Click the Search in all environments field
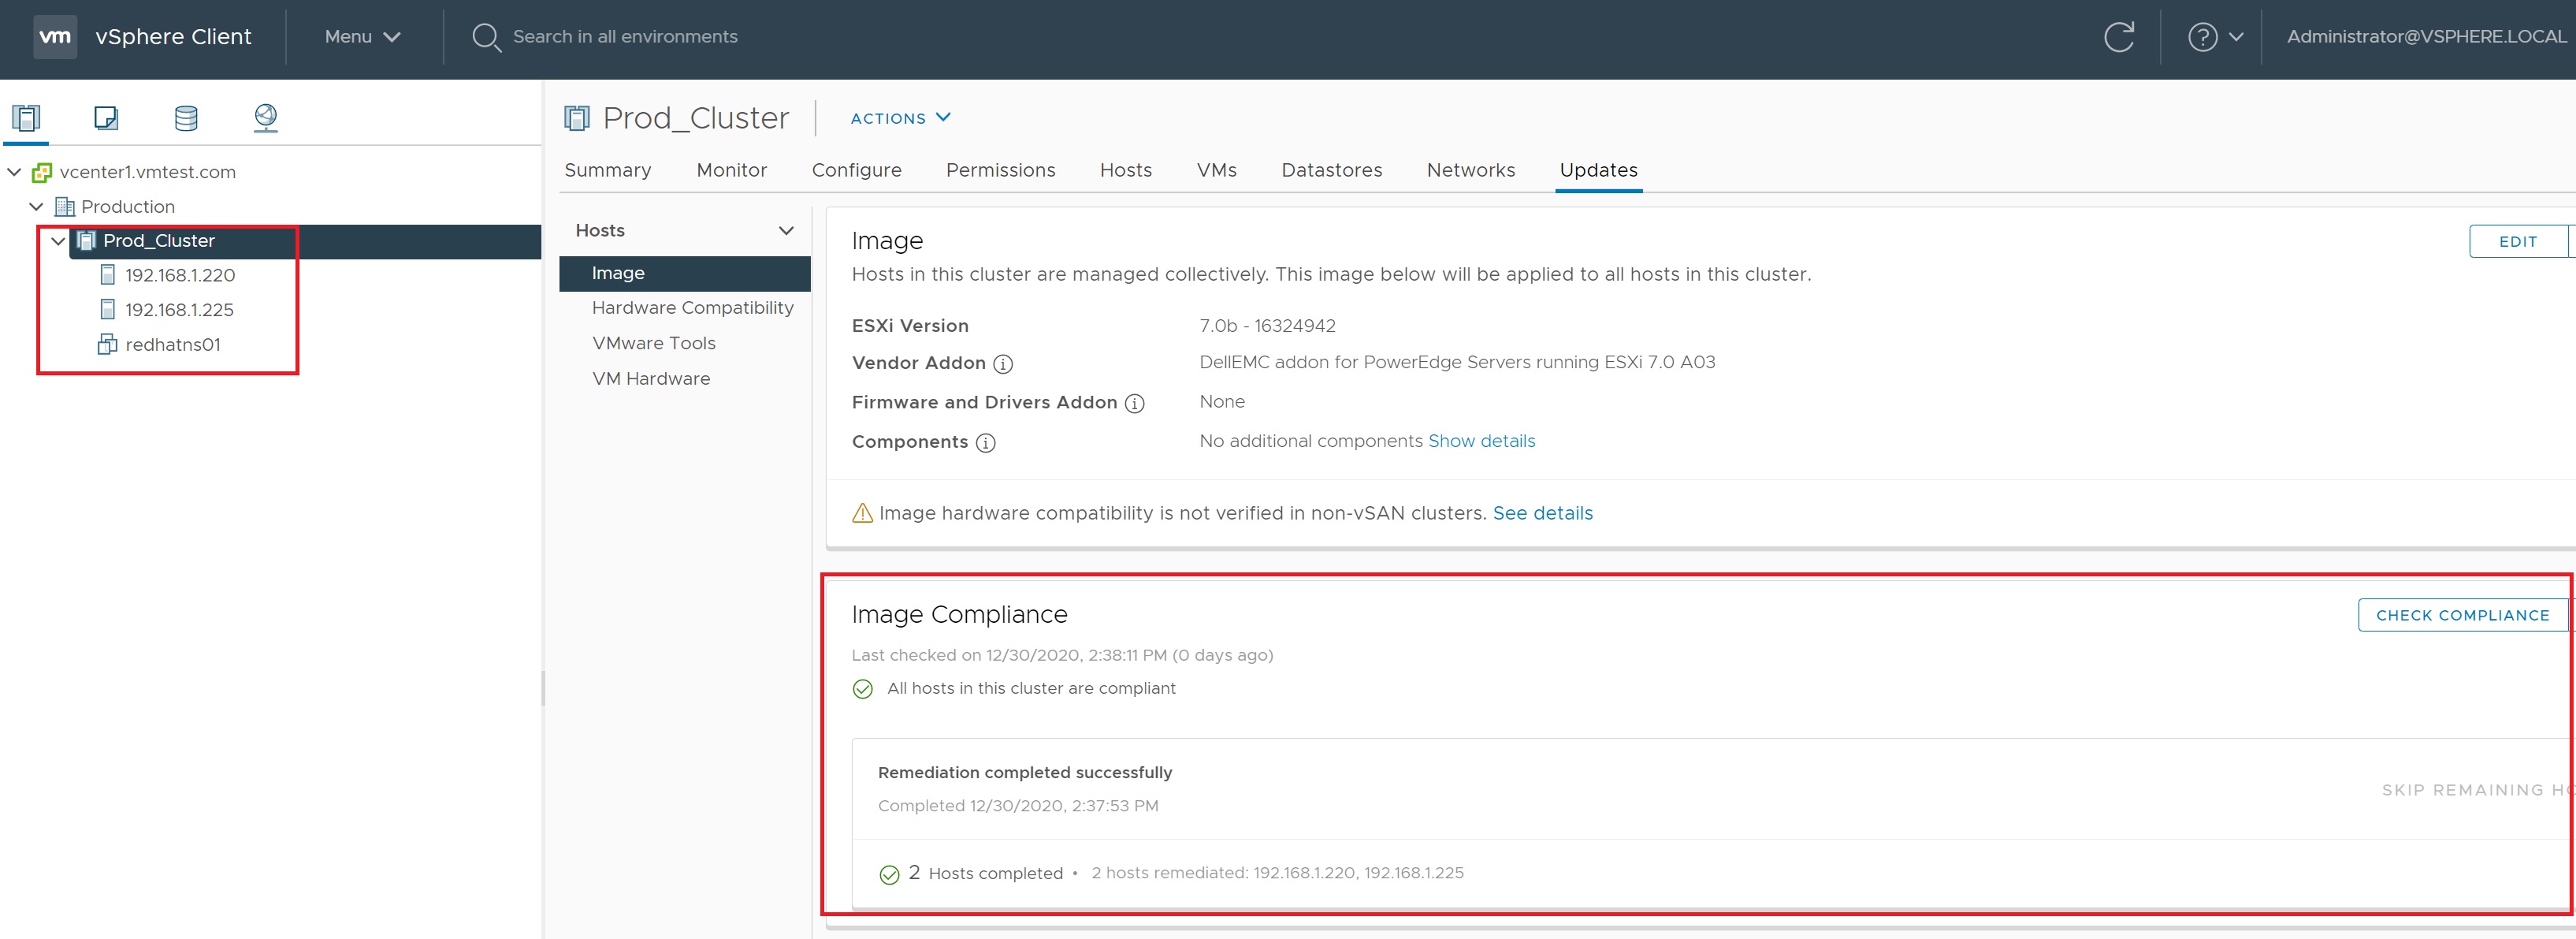2576x939 pixels. coord(625,37)
